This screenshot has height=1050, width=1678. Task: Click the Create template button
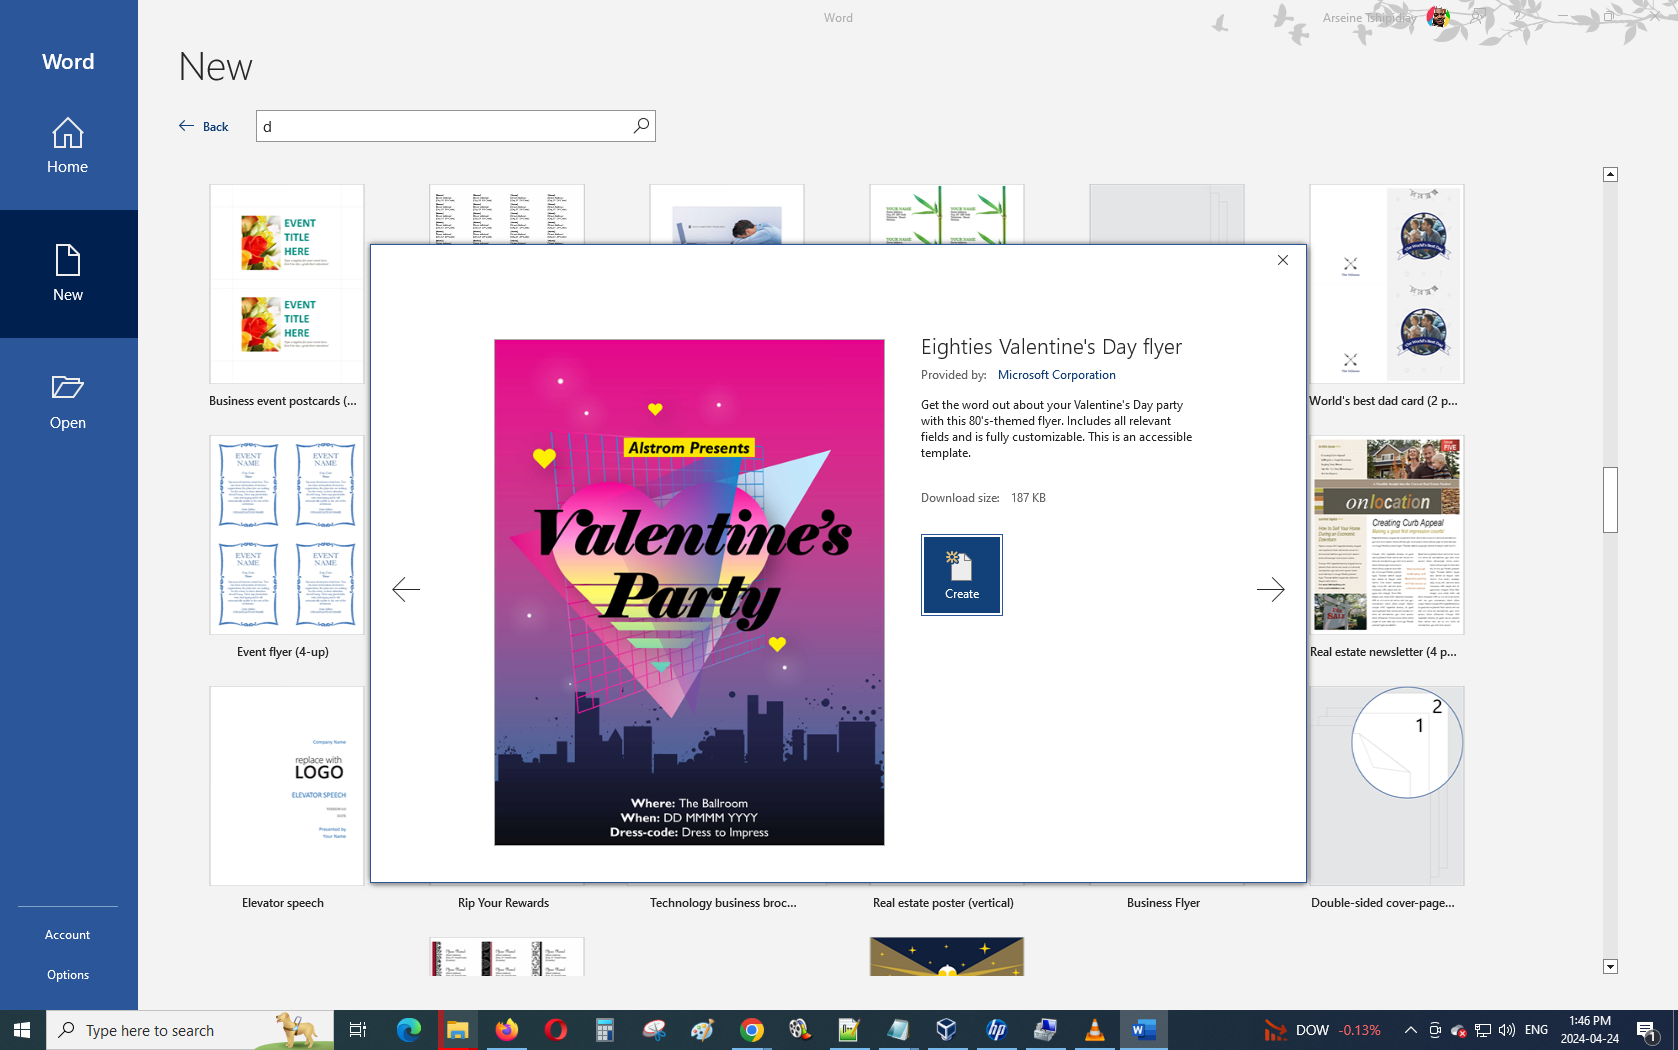click(x=961, y=575)
